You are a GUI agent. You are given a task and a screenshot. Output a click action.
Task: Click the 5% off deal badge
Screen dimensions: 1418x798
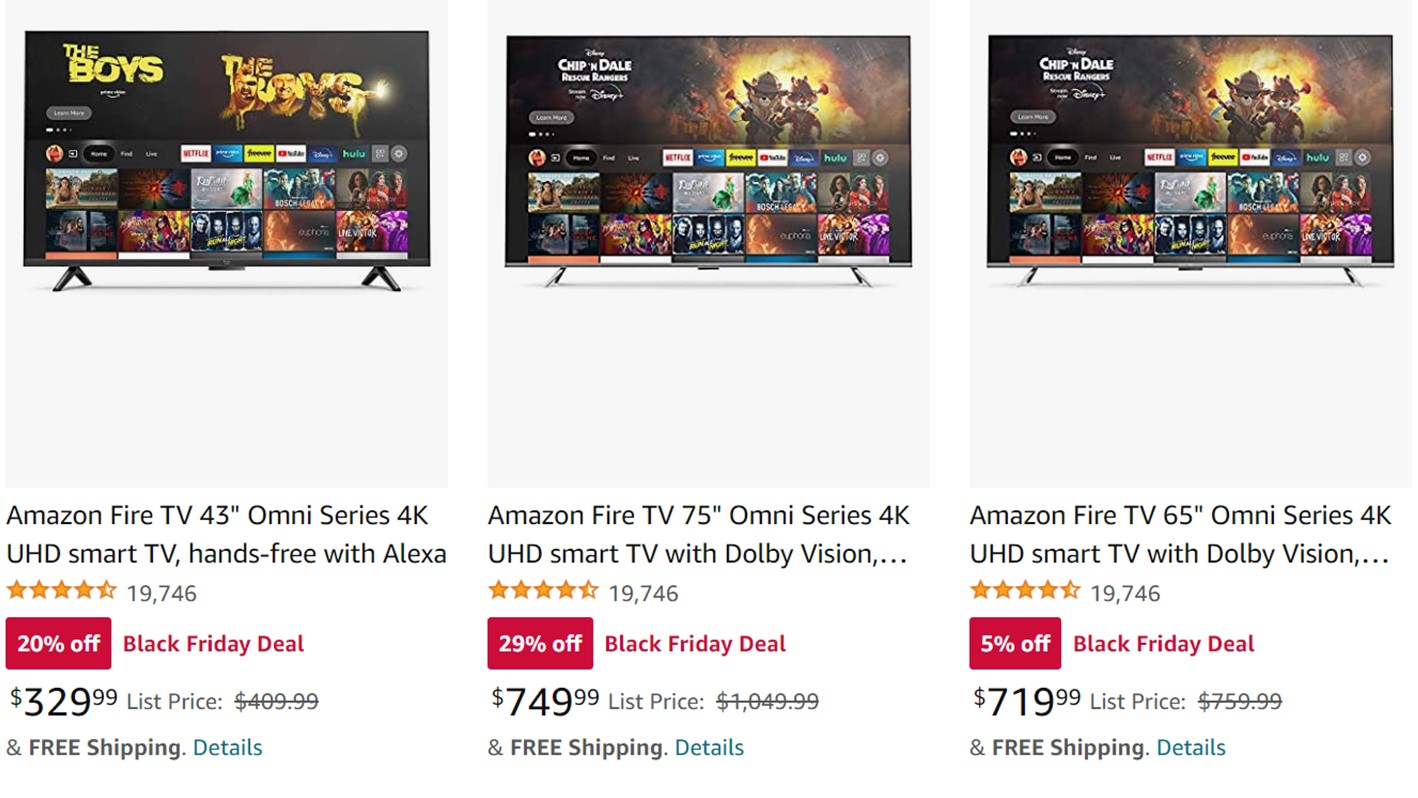tap(1015, 644)
